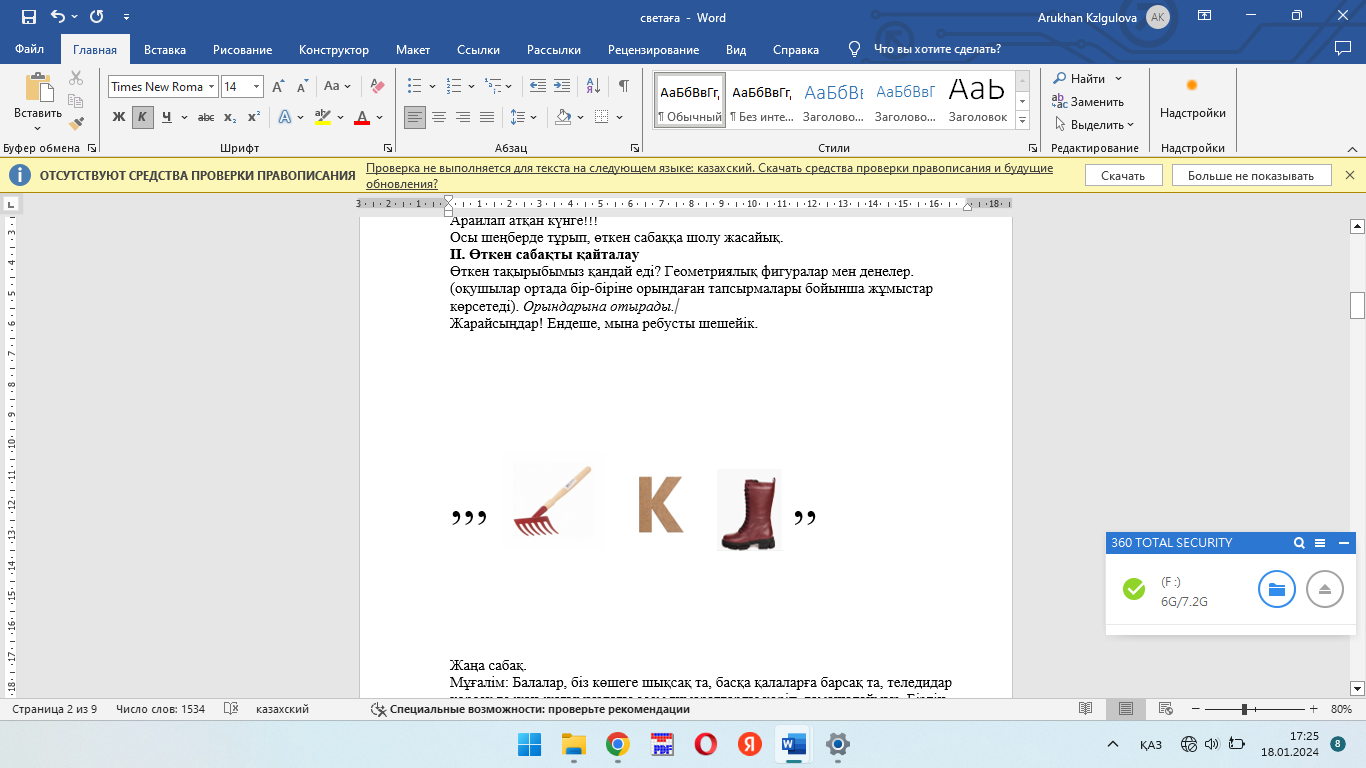This screenshot has width=1366, height=768.
Task: Expand the font size dropdown
Action: tap(256, 87)
